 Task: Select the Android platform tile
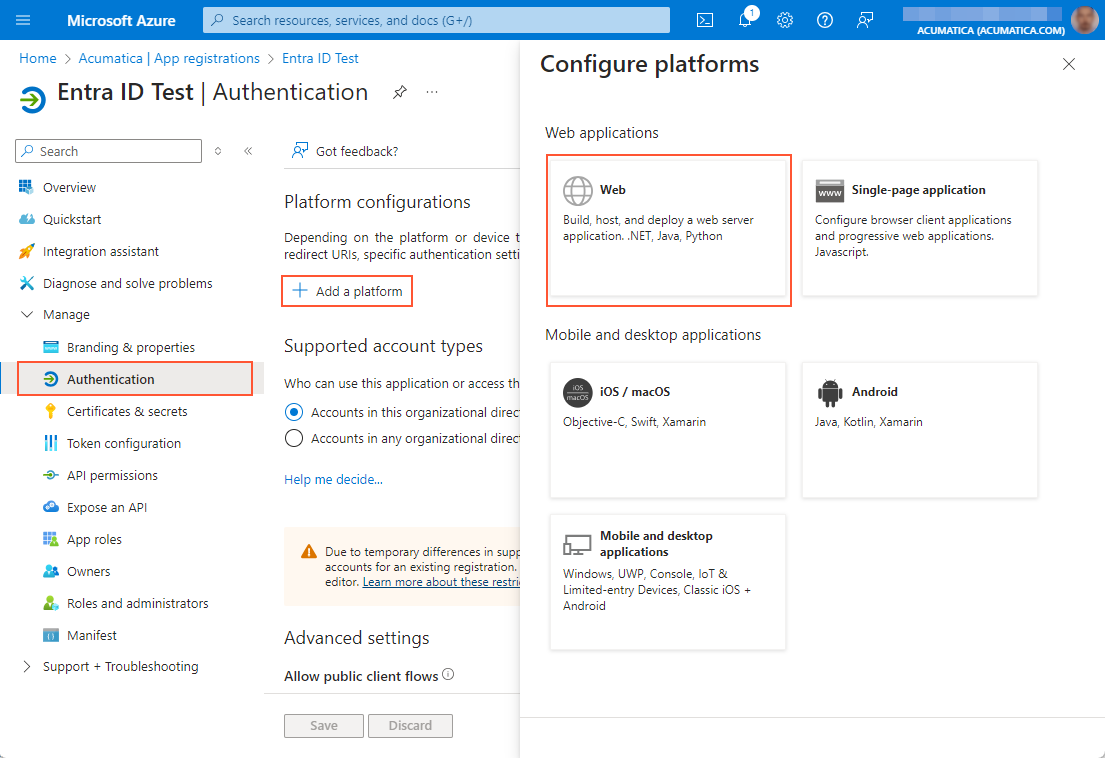click(x=918, y=430)
